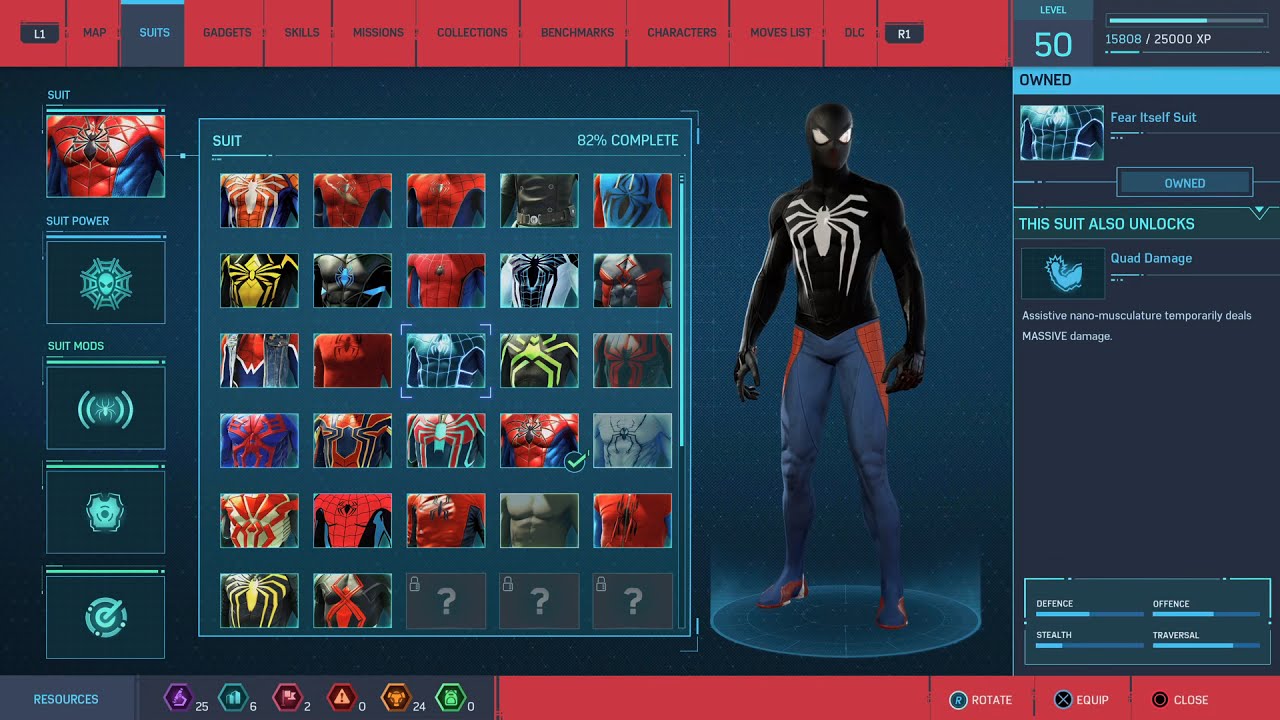This screenshot has width=1280, height=720.
Task: Click the teal landmark token icon
Action: [232, 697]
